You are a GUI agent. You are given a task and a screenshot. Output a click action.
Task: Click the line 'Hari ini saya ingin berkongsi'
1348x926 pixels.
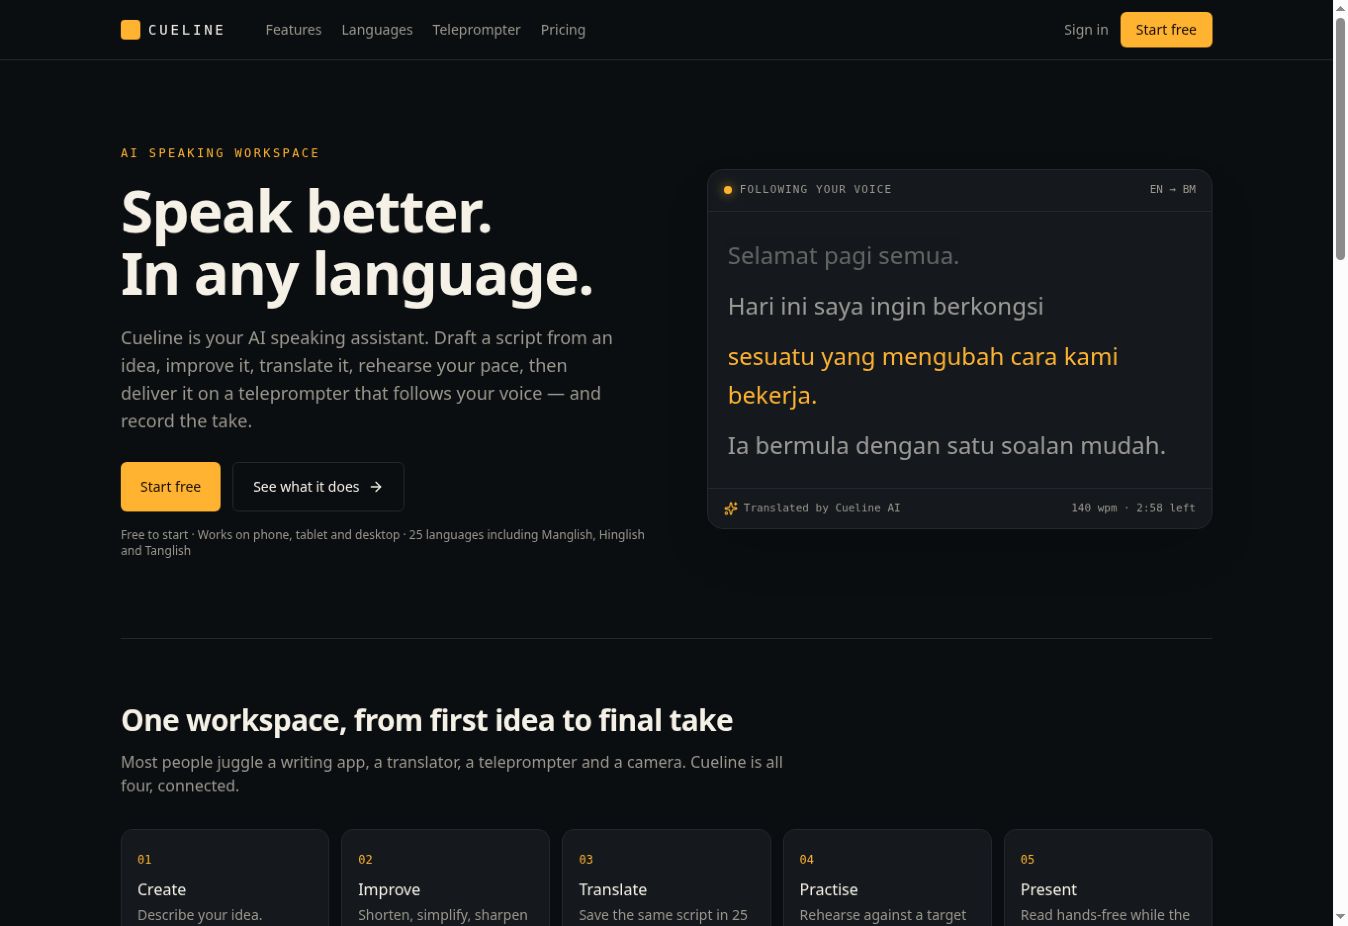(x=885, y=306)
